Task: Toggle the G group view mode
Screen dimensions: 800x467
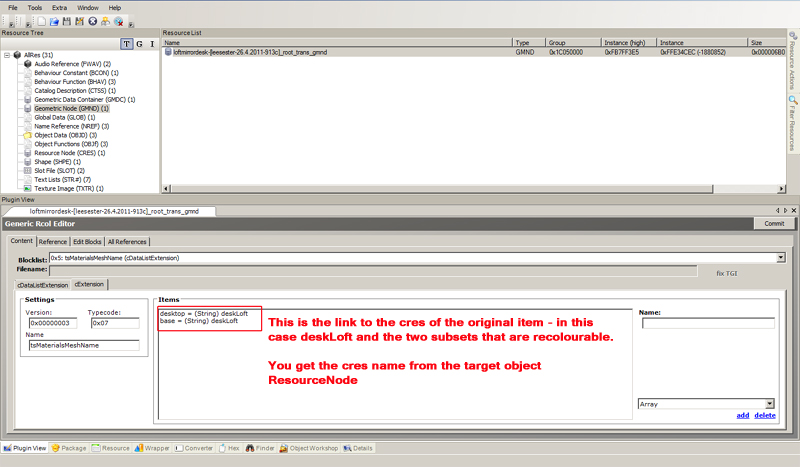Action: click(139, 44)
